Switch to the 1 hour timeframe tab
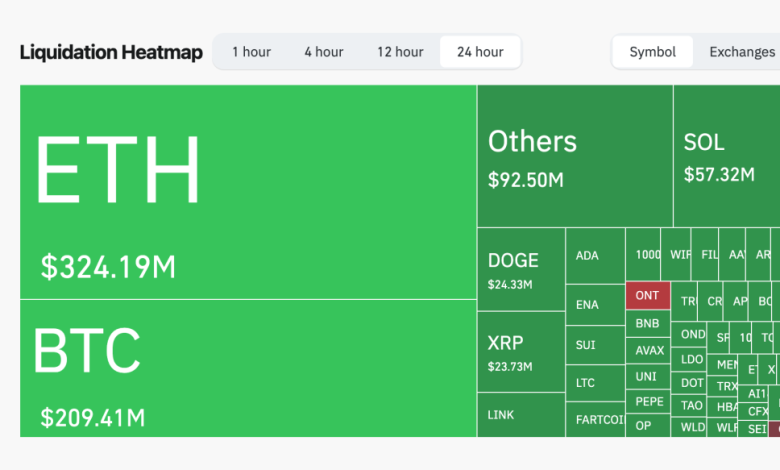 pyautogui.click(x=252, y=52)
